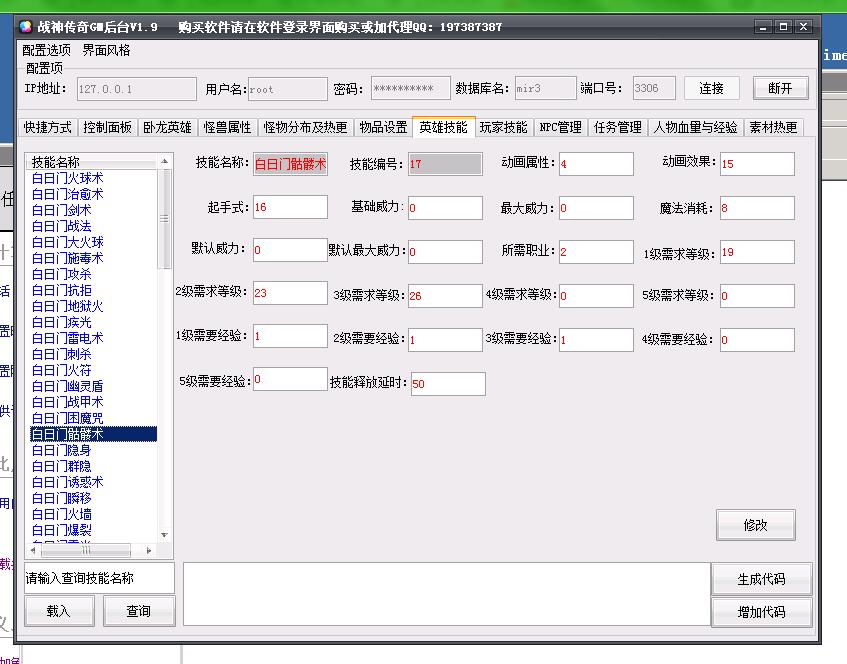The image size is (847, 664).
Task: Click the 生成代码 button
Action: click(x=761, y=579)
